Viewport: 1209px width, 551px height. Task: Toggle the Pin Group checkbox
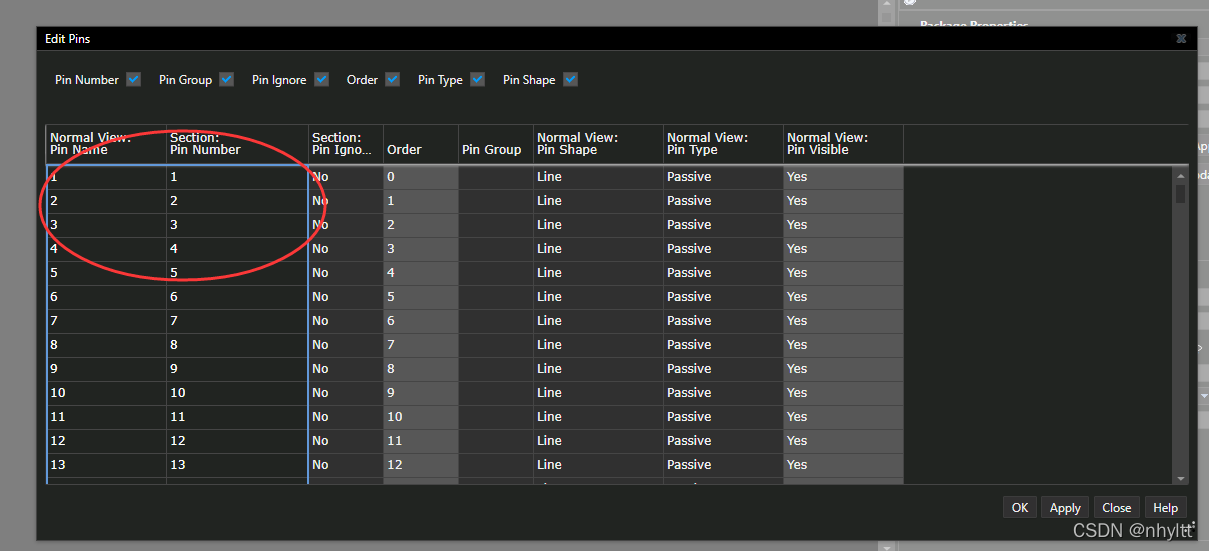(x=227, y=80)
